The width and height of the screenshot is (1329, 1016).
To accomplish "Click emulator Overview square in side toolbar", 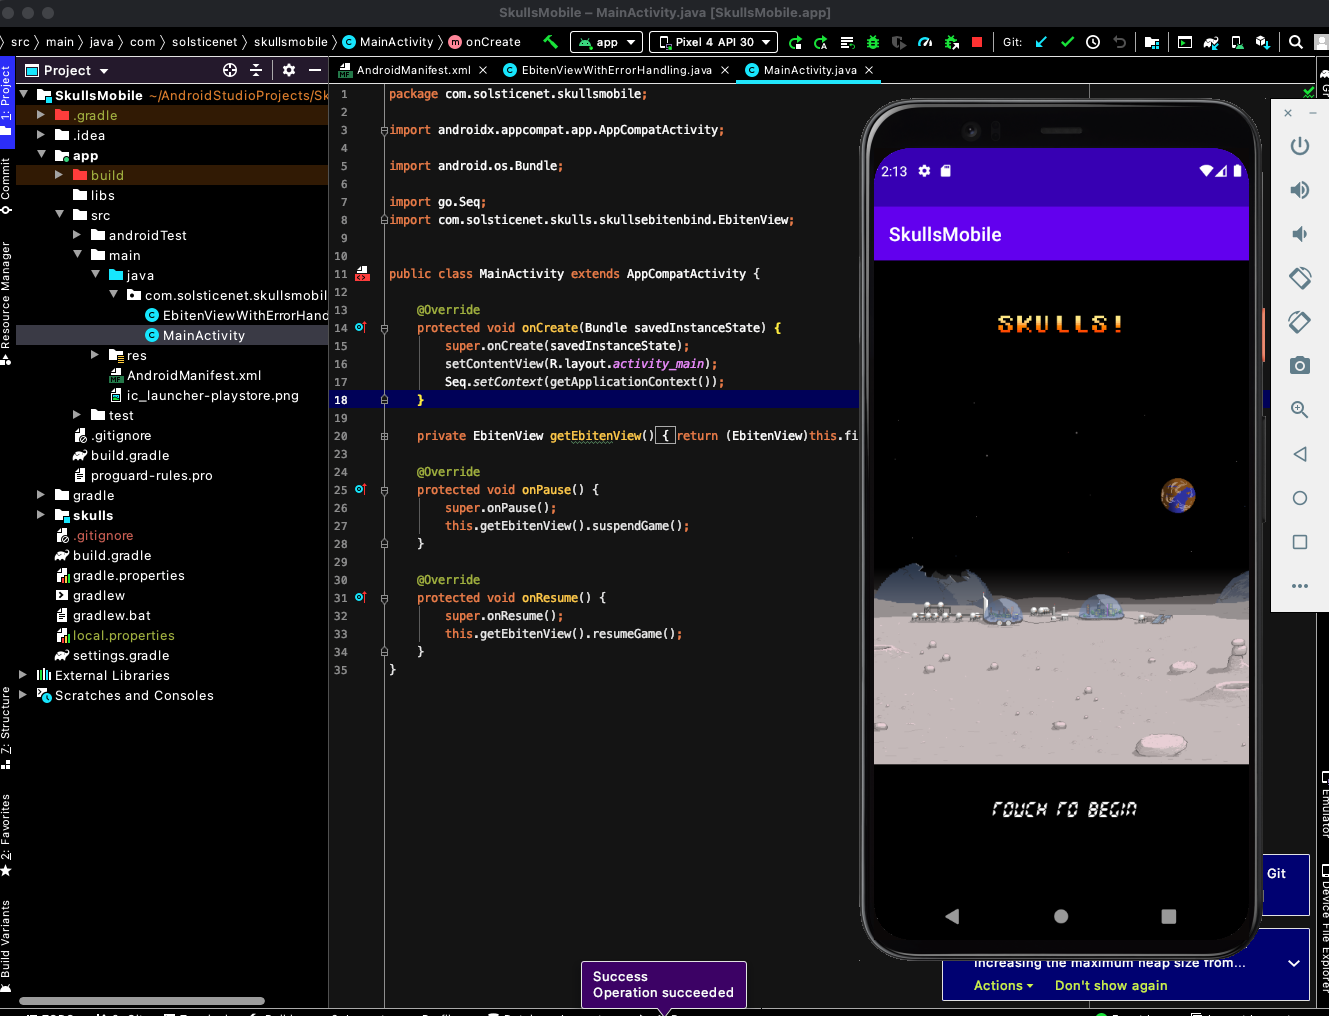I will [1300, 542].
